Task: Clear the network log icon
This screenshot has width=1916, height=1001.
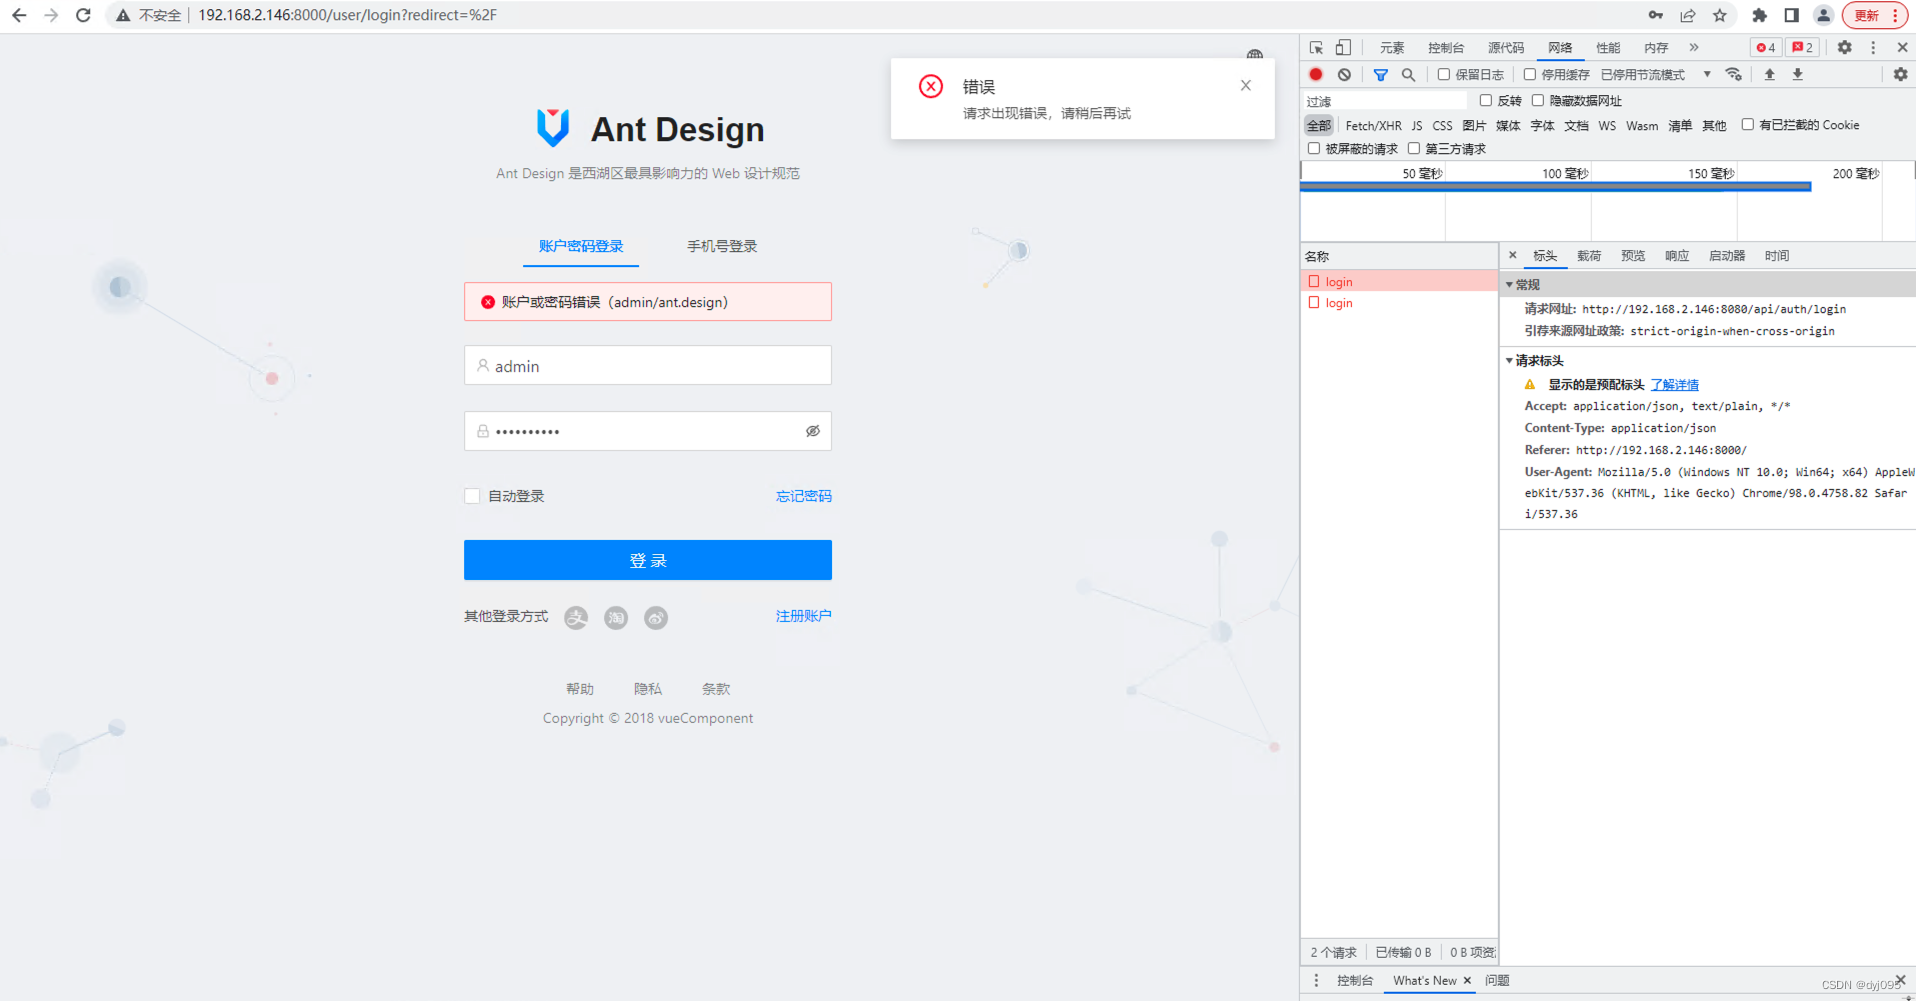Action: click(1344, 74)
